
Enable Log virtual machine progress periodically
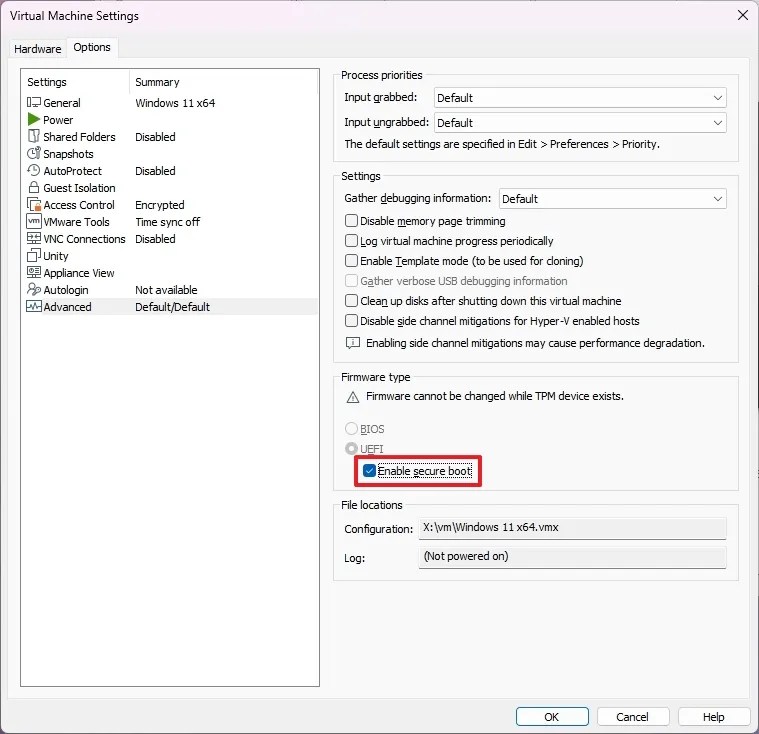point(351,241)
